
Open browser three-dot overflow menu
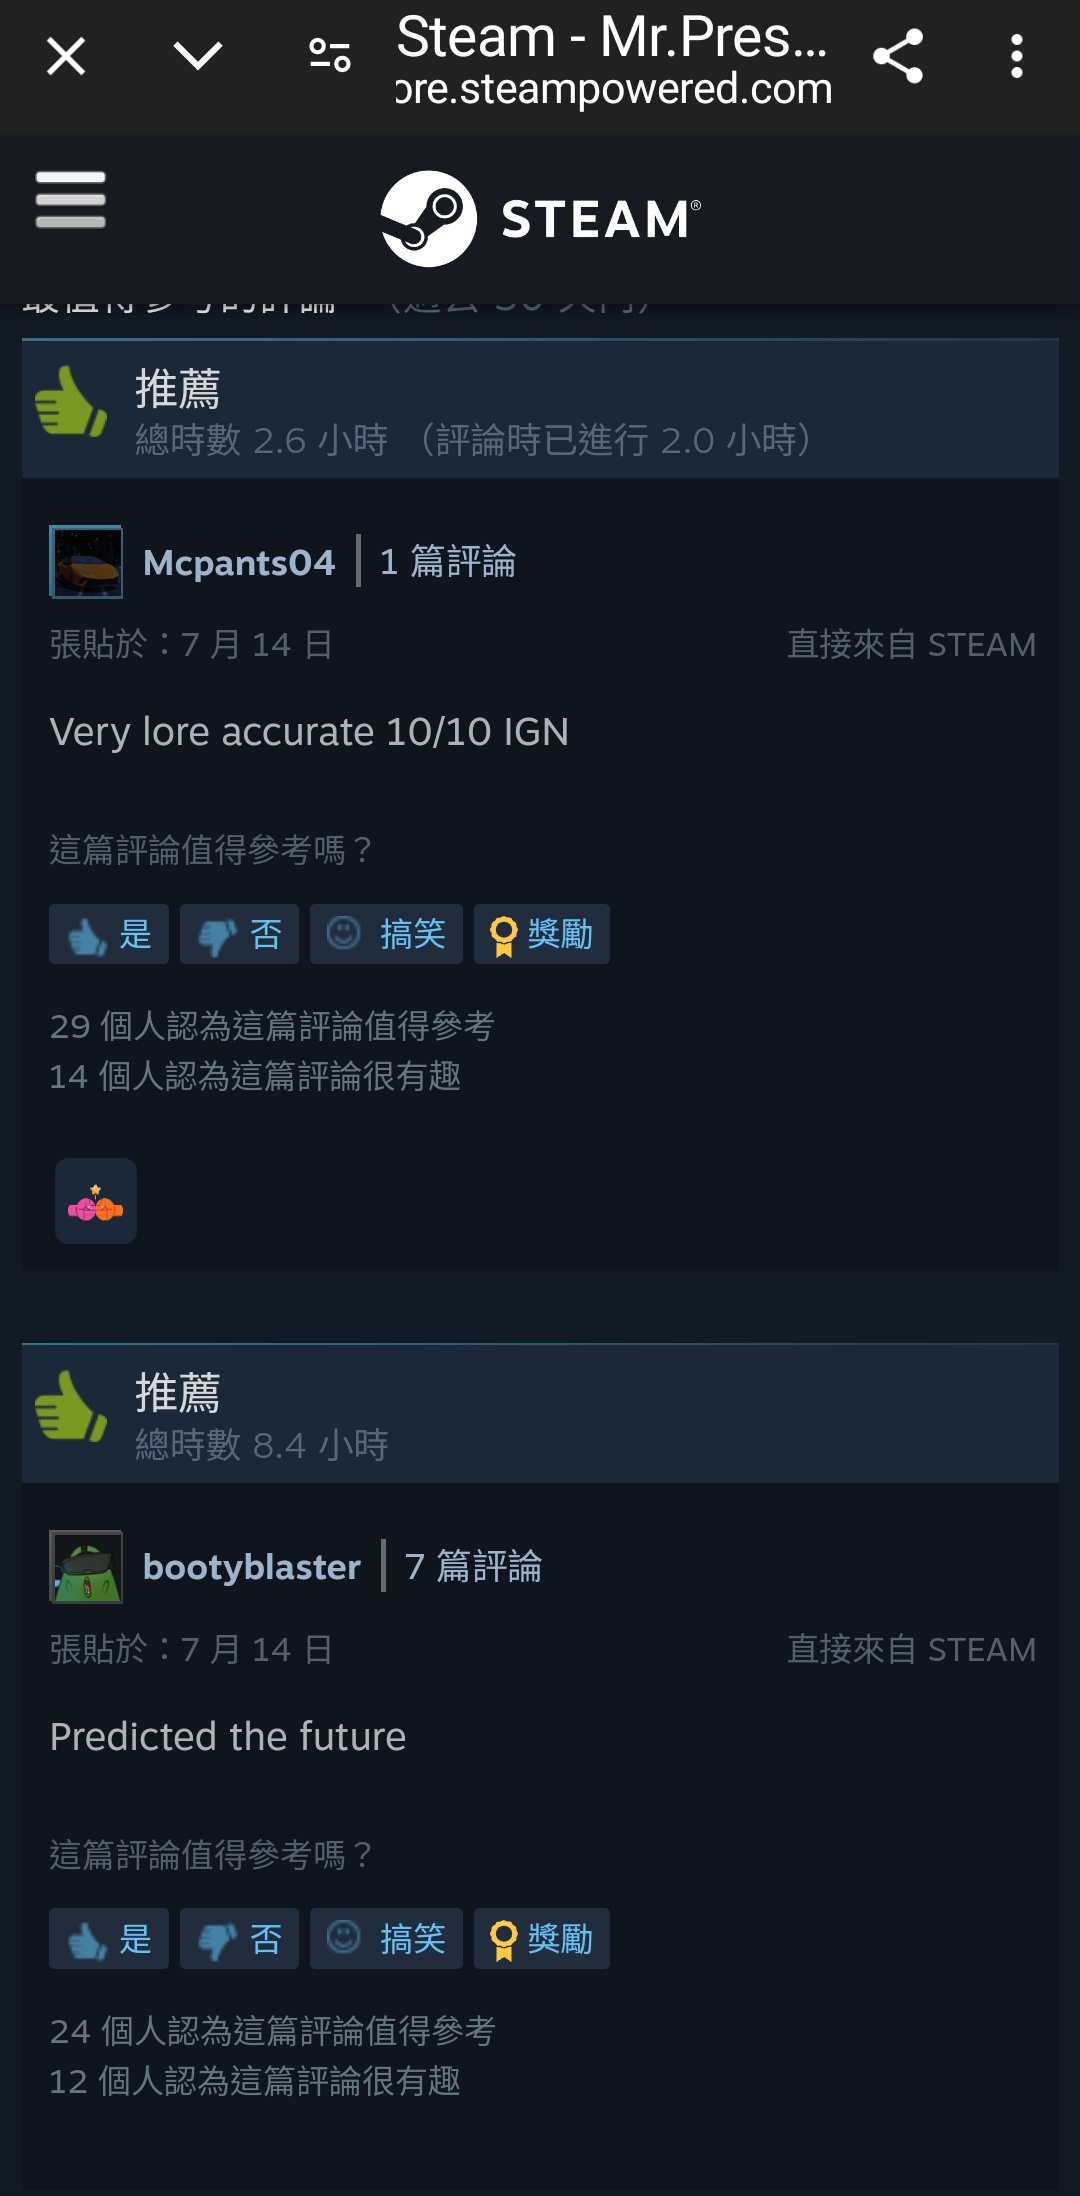[1017, 56]
